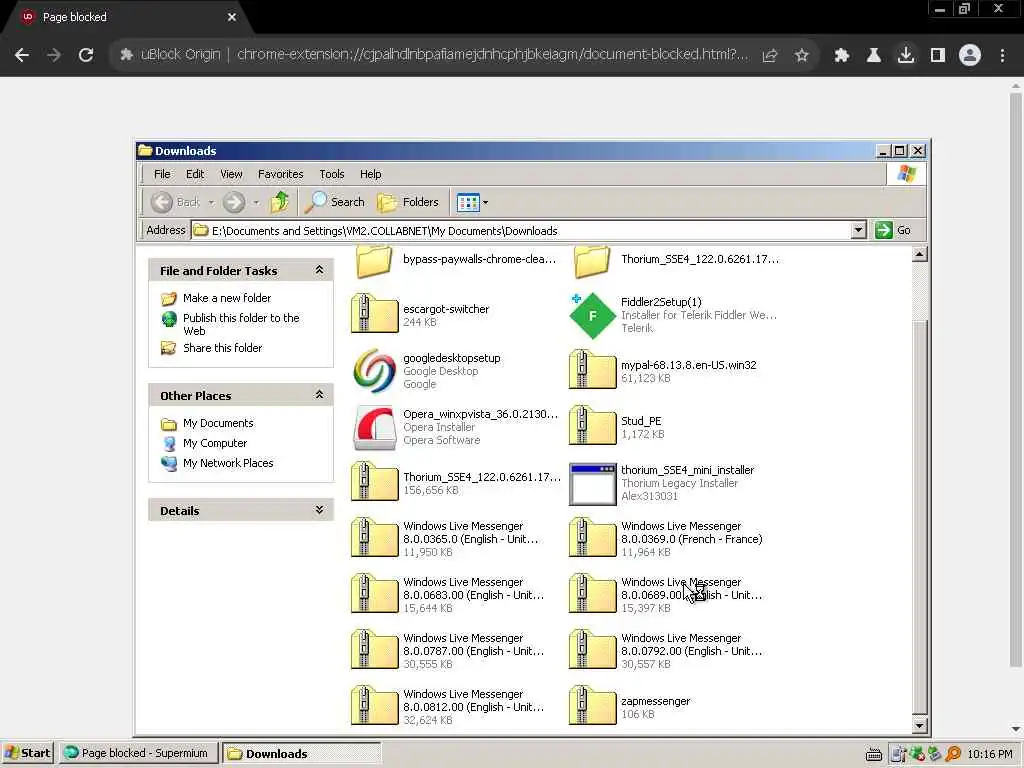Image resolution: width=1024 pixels, height=768 pixels.
Task: Open the uBlock Origin extensions puzzle icon
Action: click(841, 55)
